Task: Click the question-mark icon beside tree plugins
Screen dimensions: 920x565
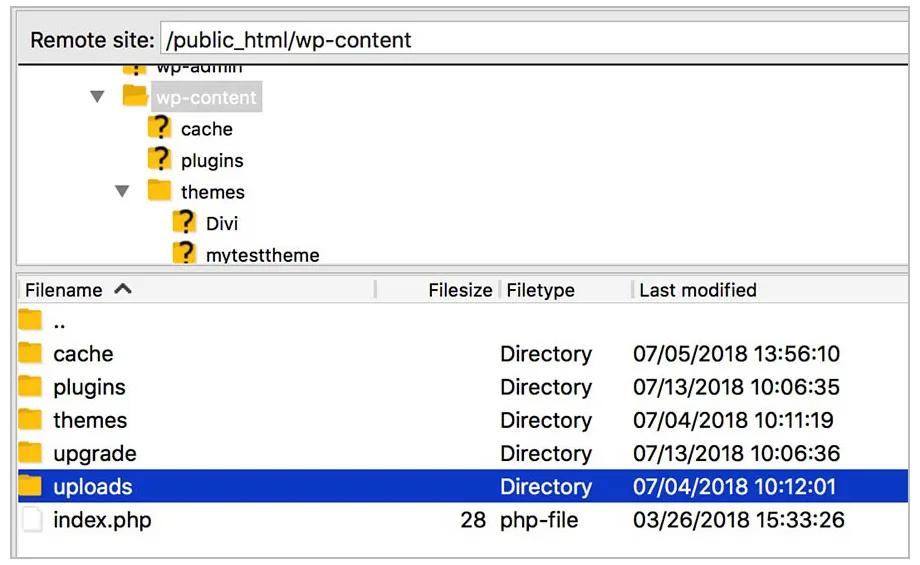Action: (x=160, y=159)
